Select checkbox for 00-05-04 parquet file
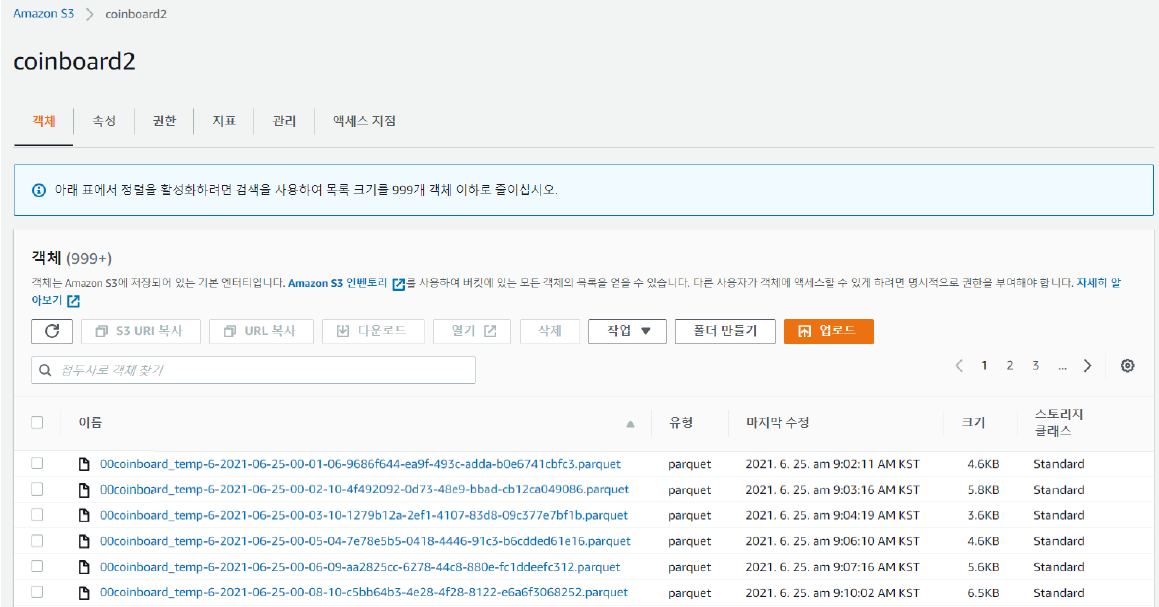This screenshot has width=1159, height=607. (x=37, y=541)
